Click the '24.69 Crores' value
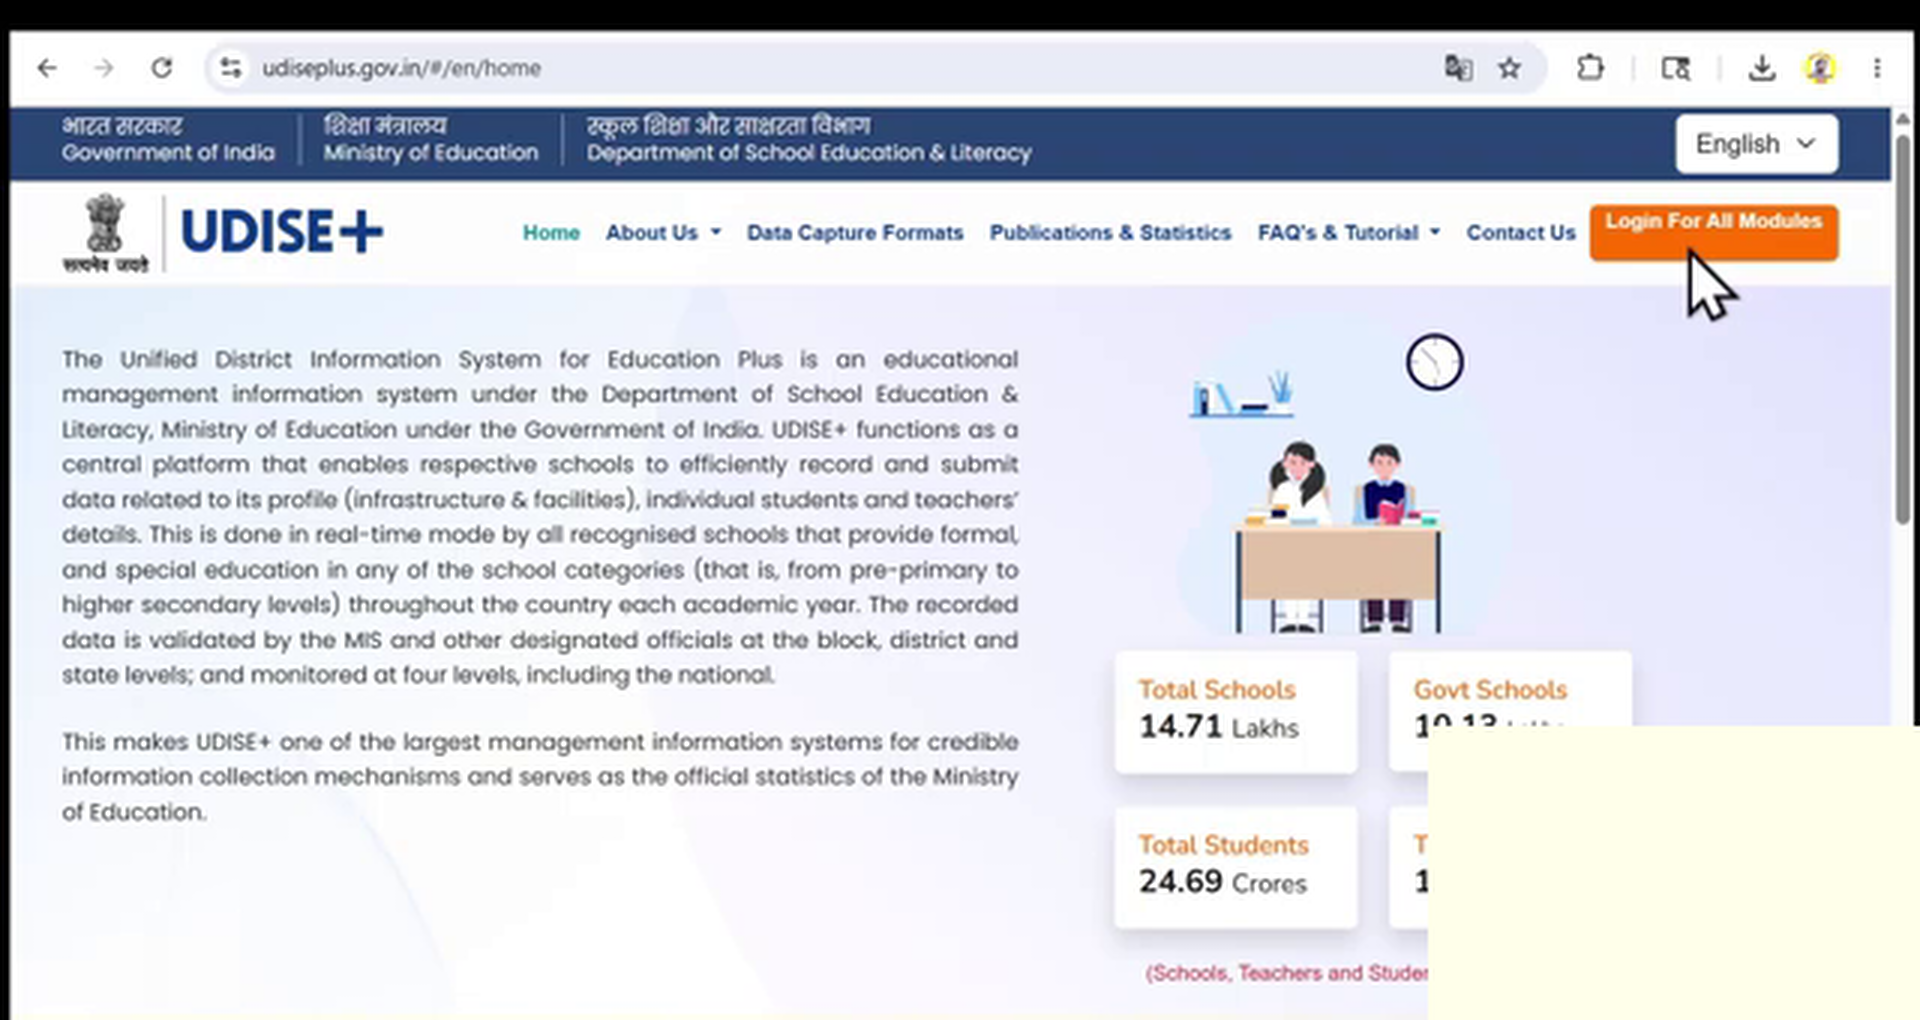 pos(1222,882)
